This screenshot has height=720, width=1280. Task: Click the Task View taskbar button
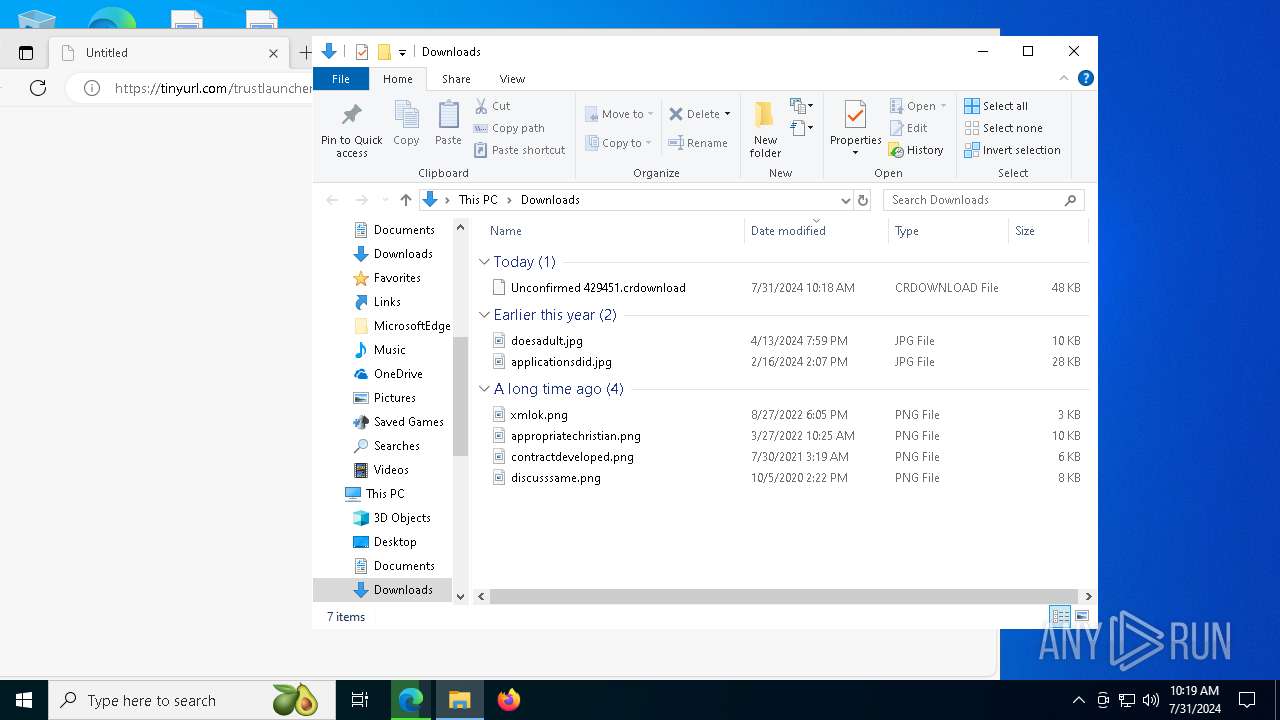click(x=360, y=700)
